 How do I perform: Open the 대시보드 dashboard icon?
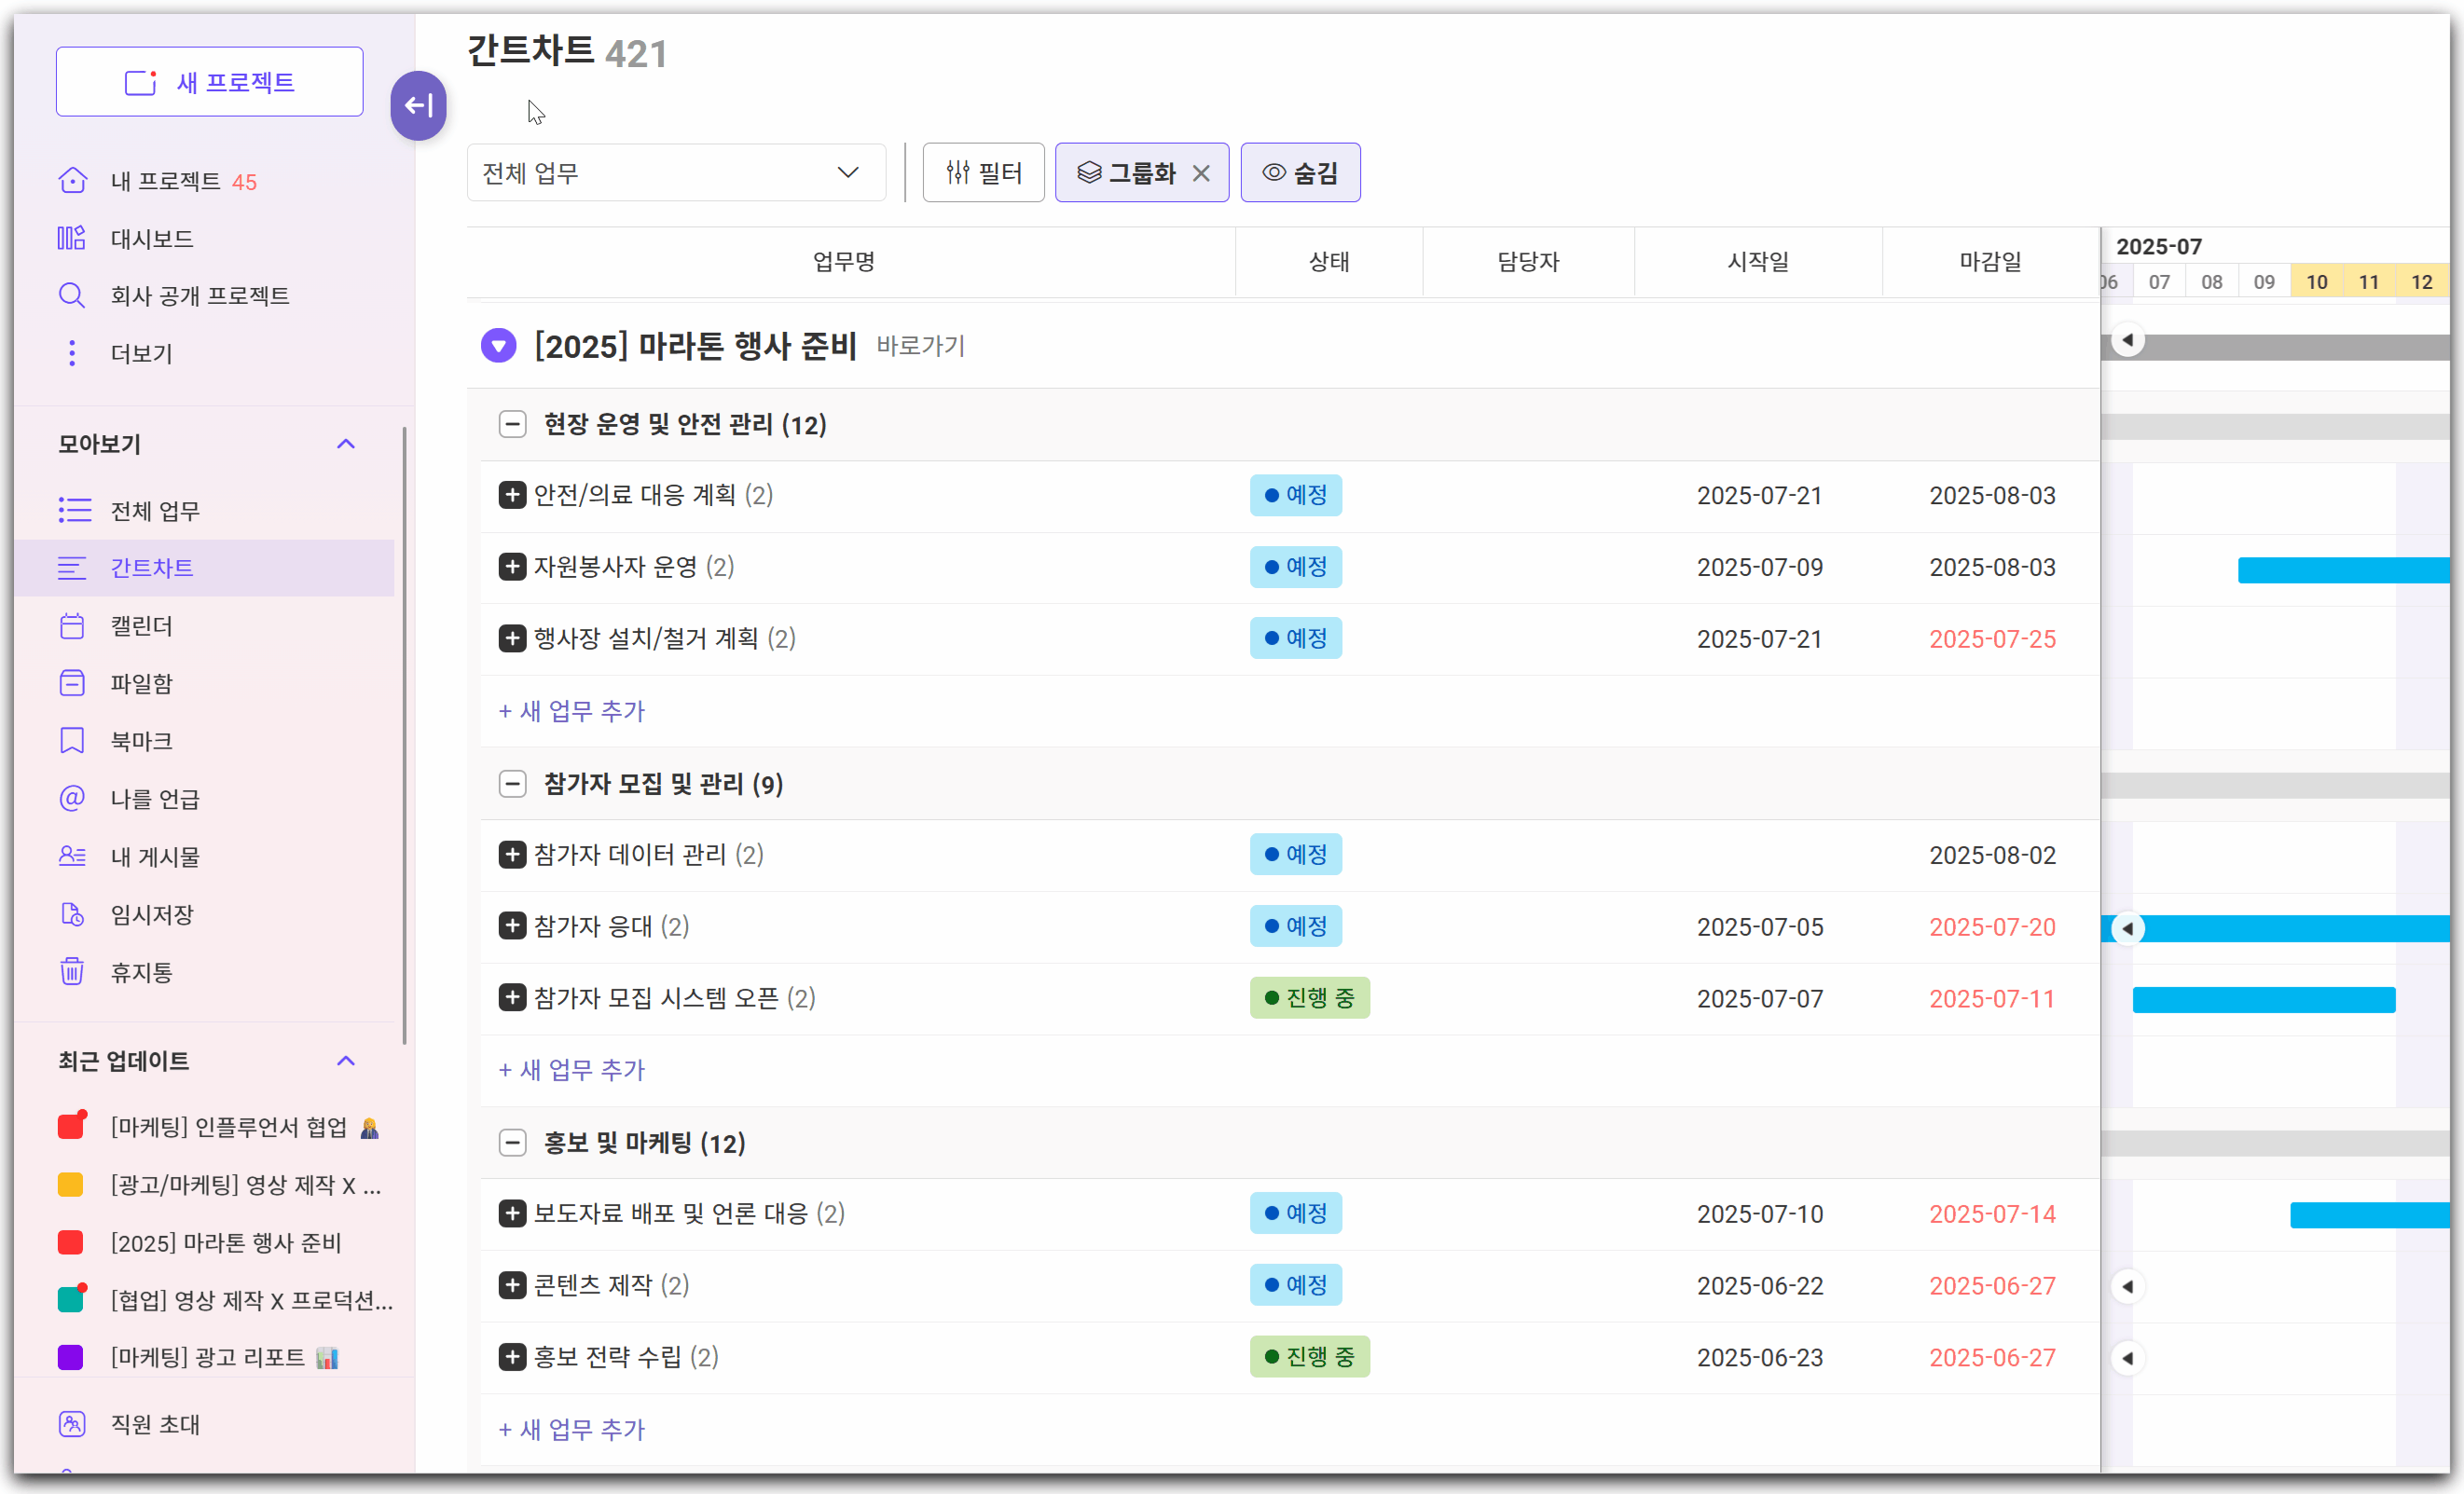click(x=72, y=238)
